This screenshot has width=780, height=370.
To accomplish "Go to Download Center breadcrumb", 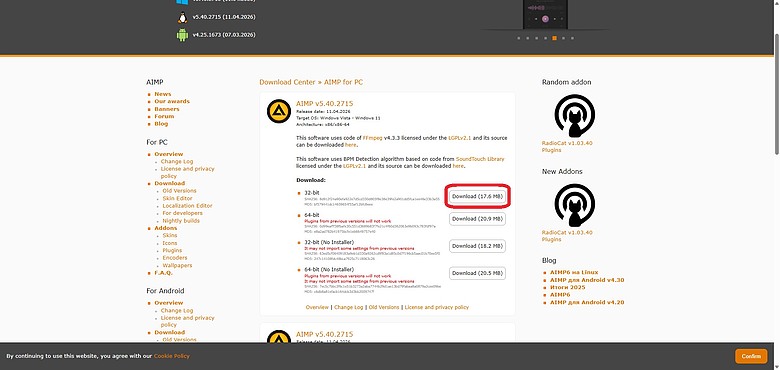I will pos(287,82).
